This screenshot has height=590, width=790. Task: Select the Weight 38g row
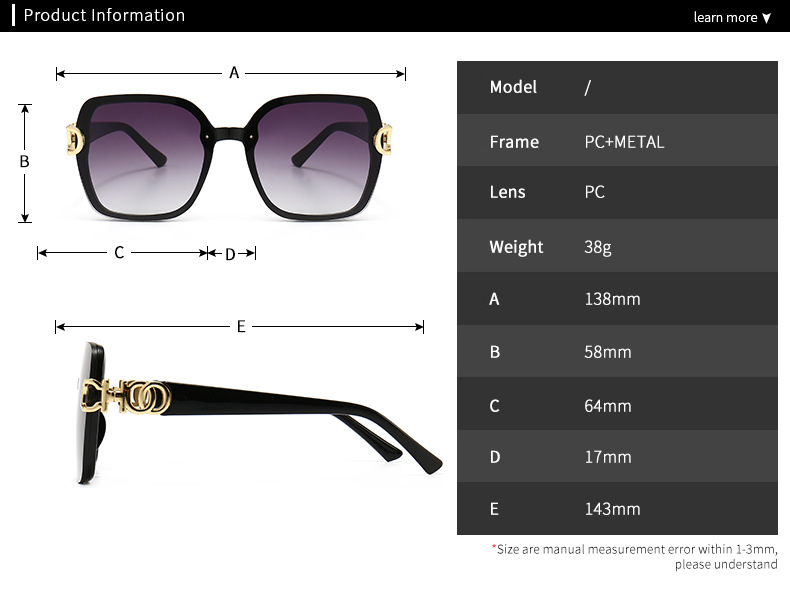pyautogui.click(x=617, y=246)
